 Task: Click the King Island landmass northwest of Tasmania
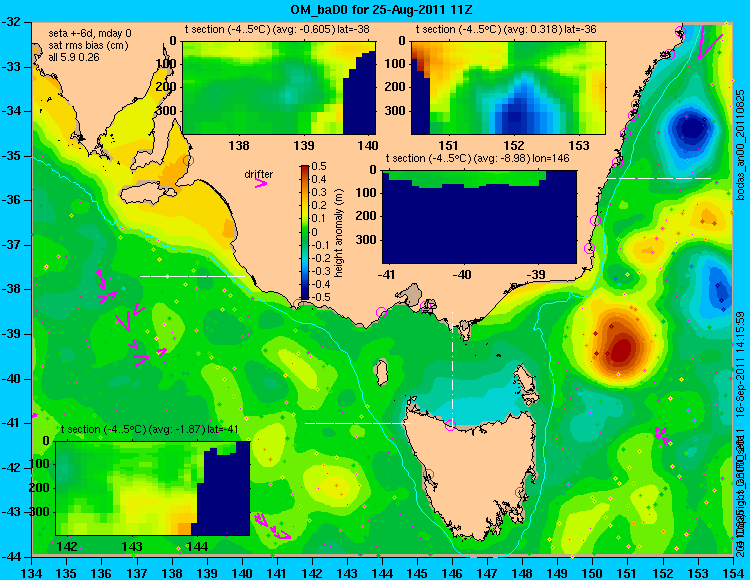381,372
